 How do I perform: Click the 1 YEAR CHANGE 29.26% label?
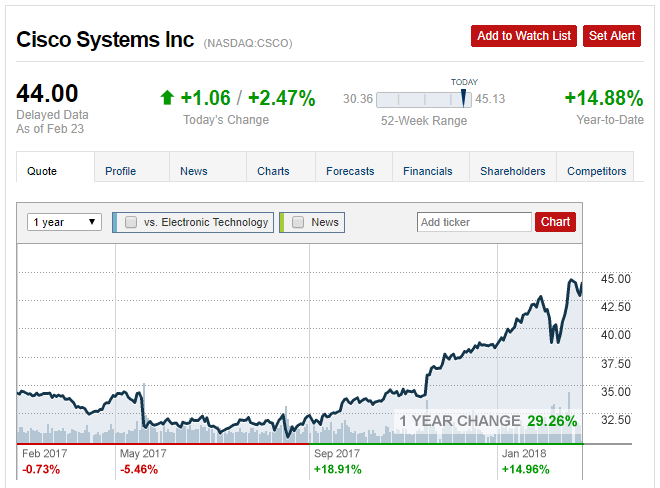point(488,421)
